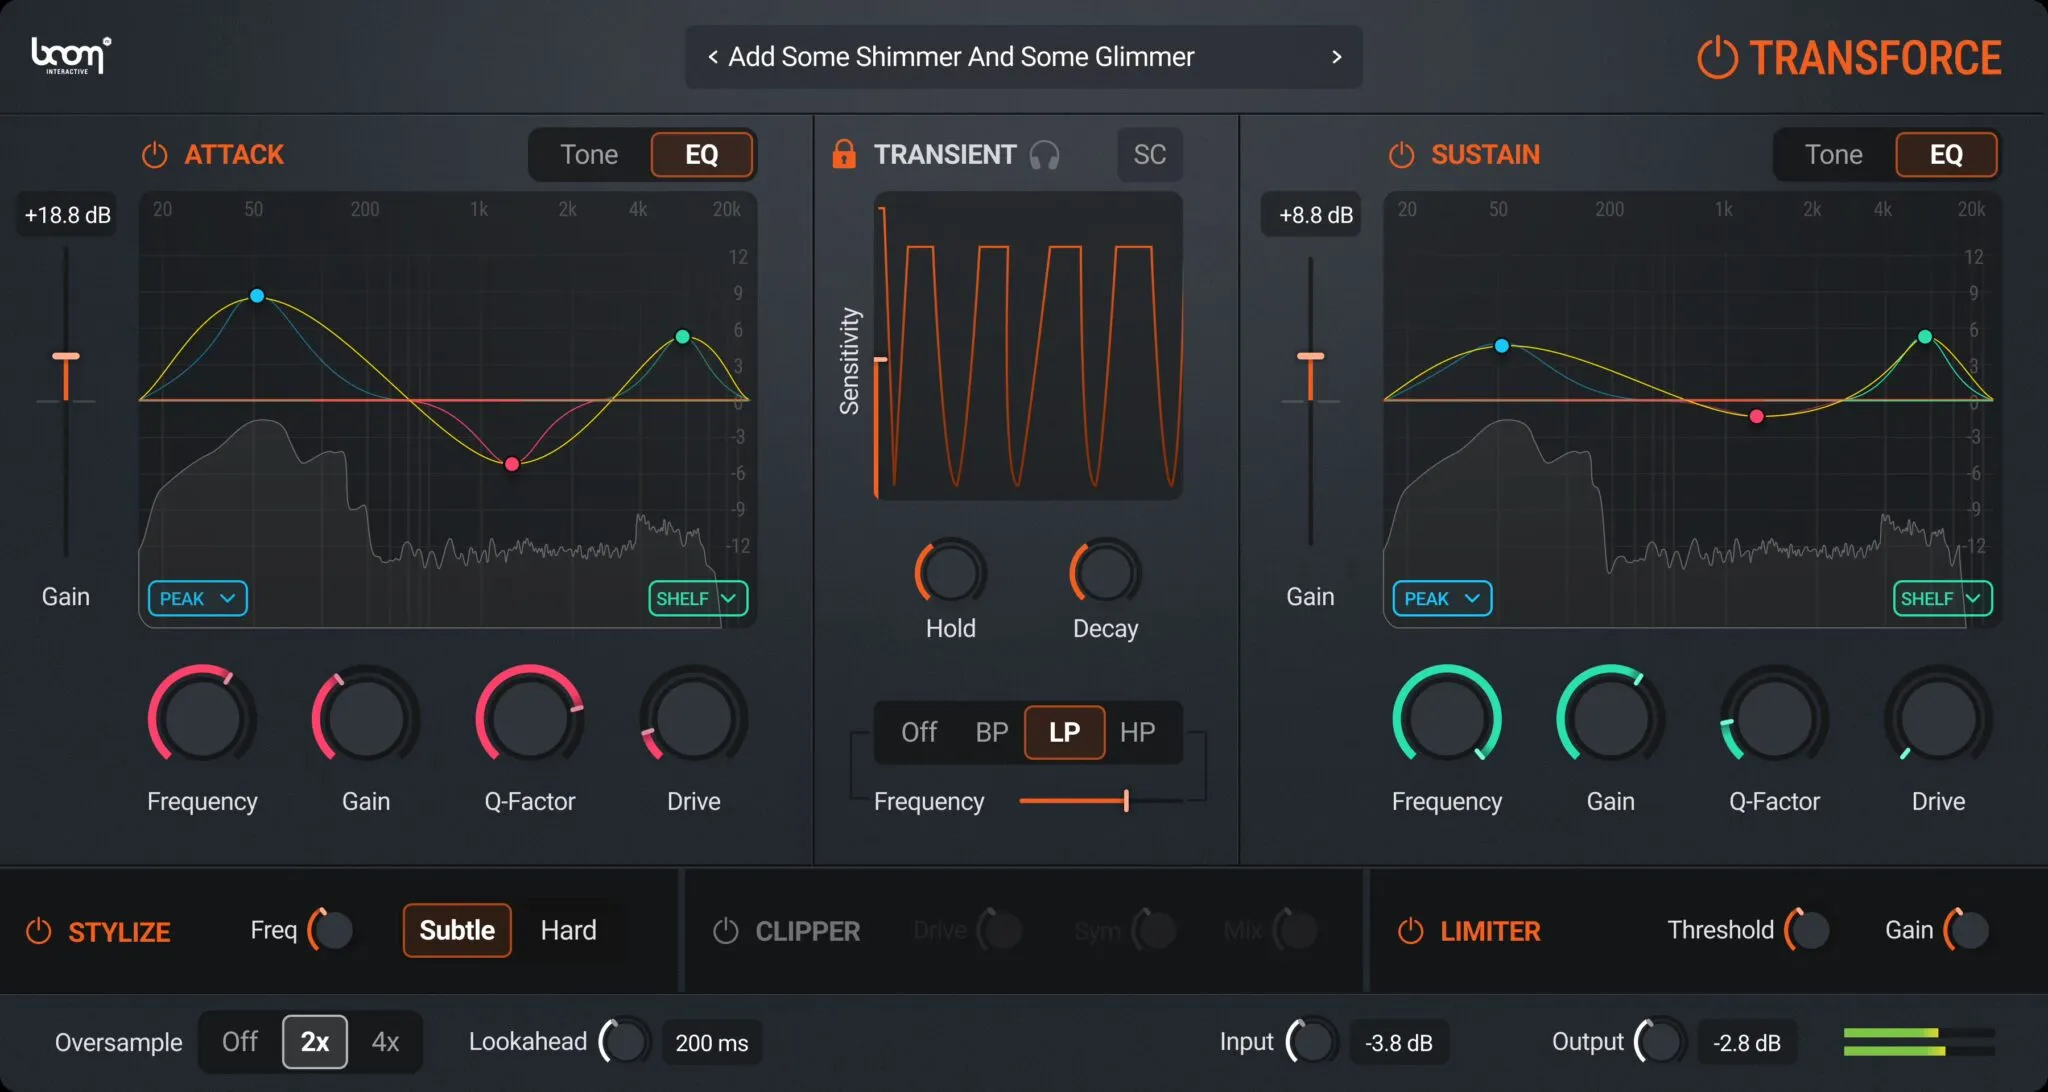2048x1092 pixels.
Task: Click the Sustain Gain knob
Action: click(1610, 718)
